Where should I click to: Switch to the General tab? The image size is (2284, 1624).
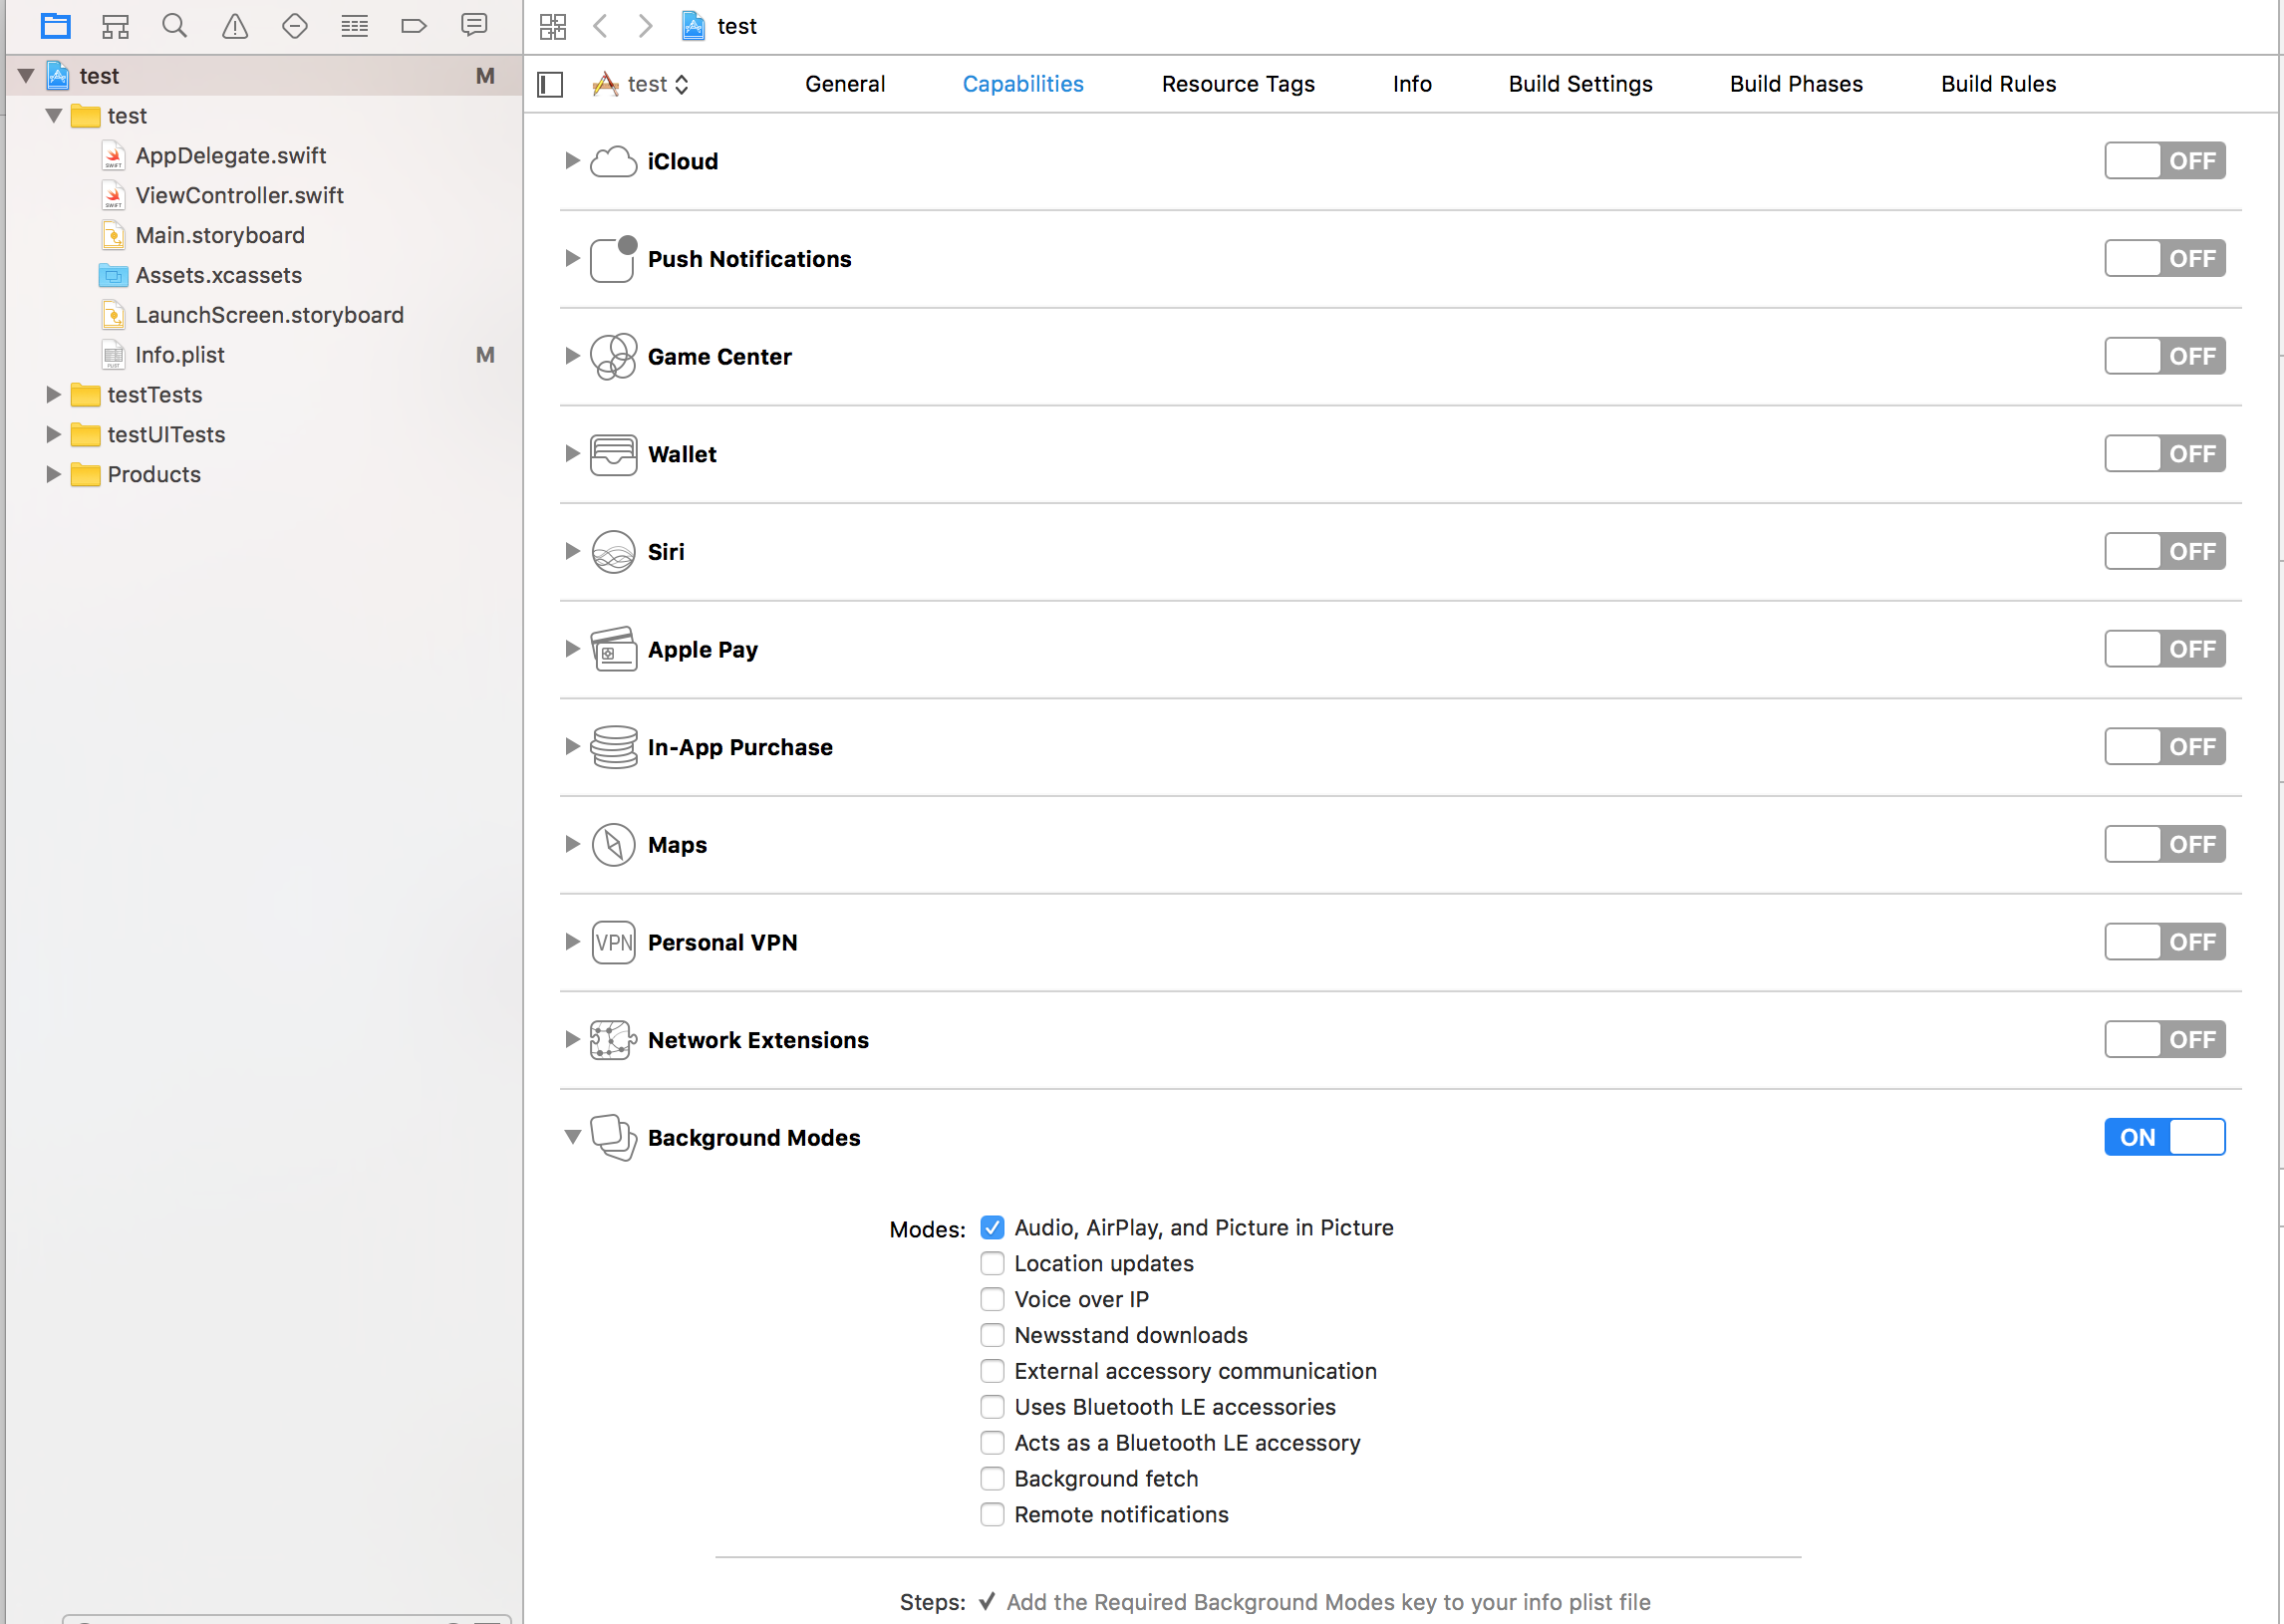(x=842, y=83)
